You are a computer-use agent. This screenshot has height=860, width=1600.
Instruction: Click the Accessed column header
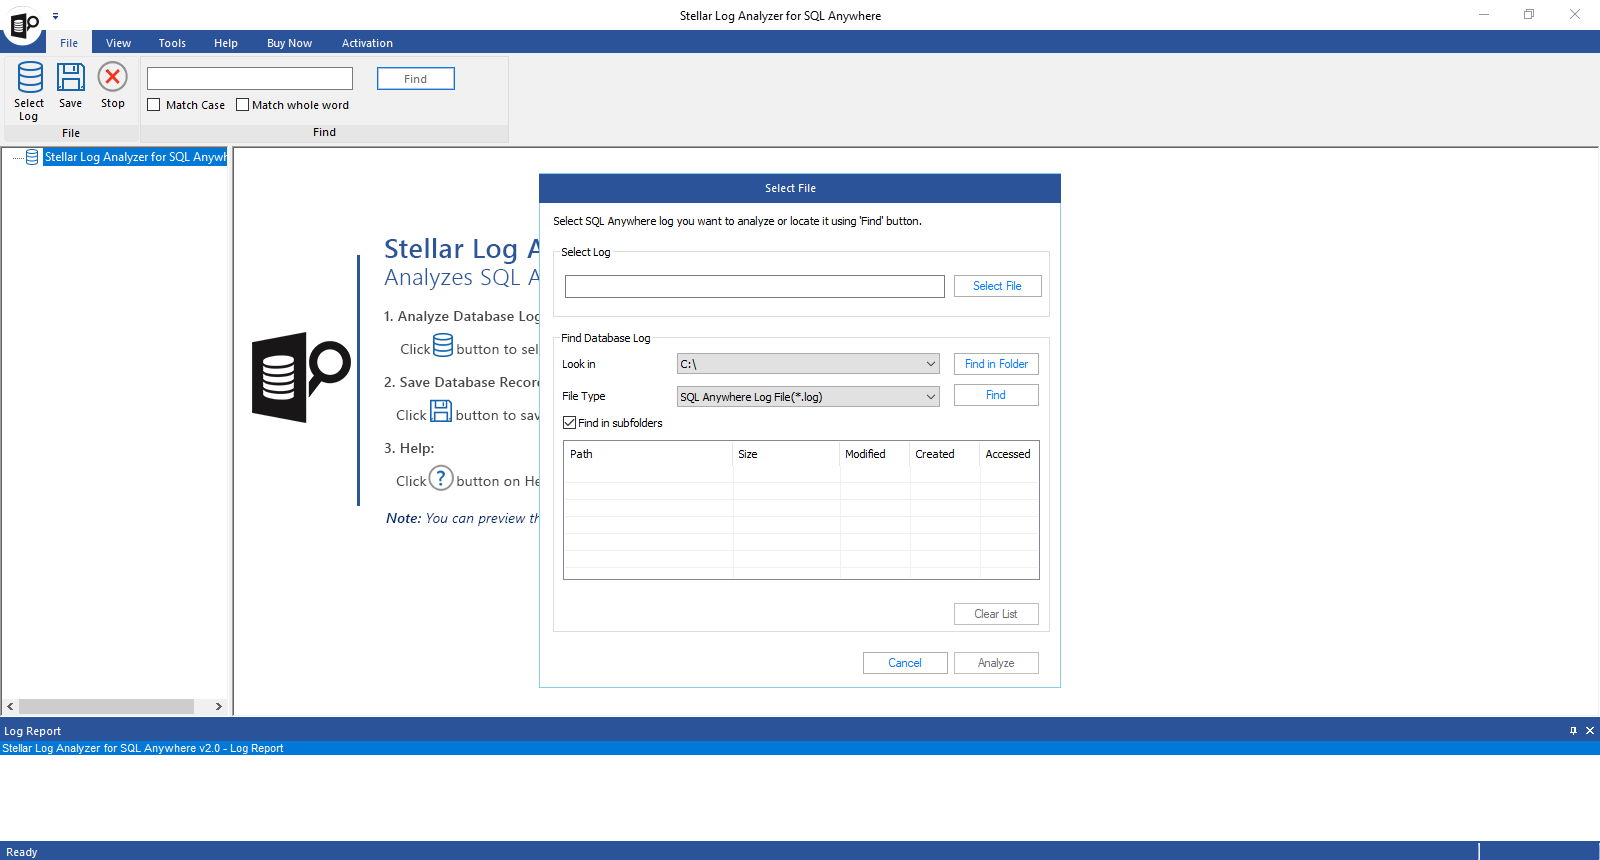(x=1009, y=454)
